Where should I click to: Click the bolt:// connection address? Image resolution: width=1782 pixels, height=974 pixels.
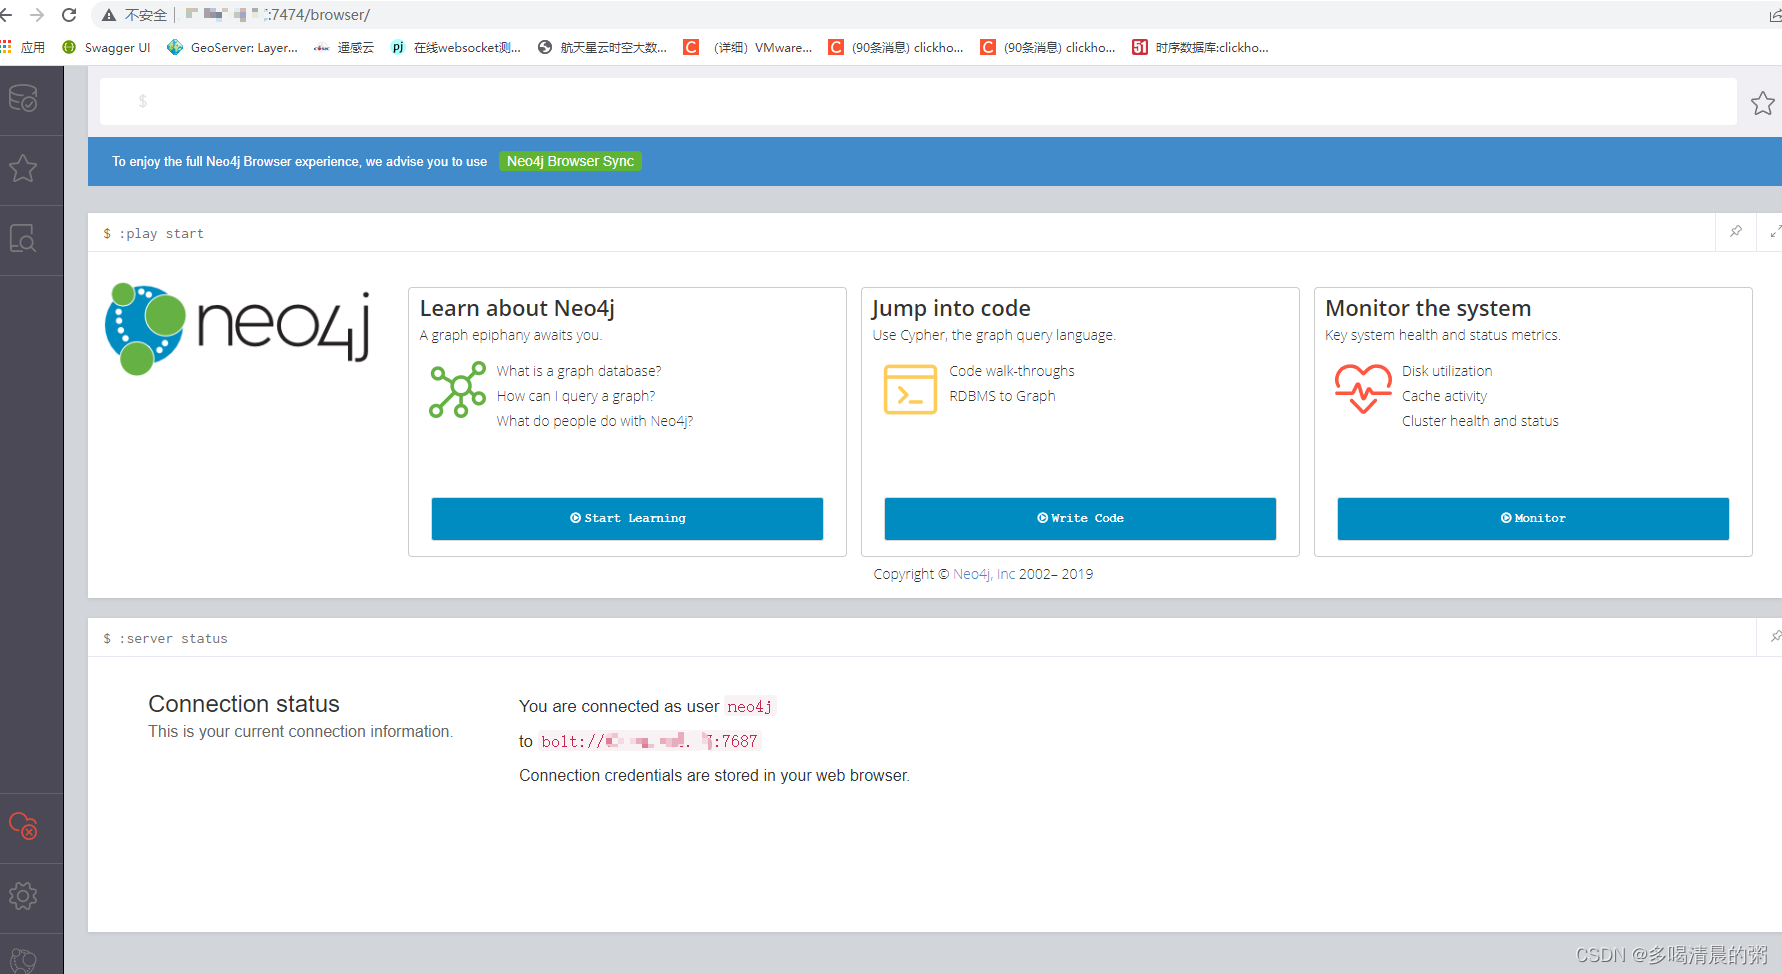[x=650, y=741]
